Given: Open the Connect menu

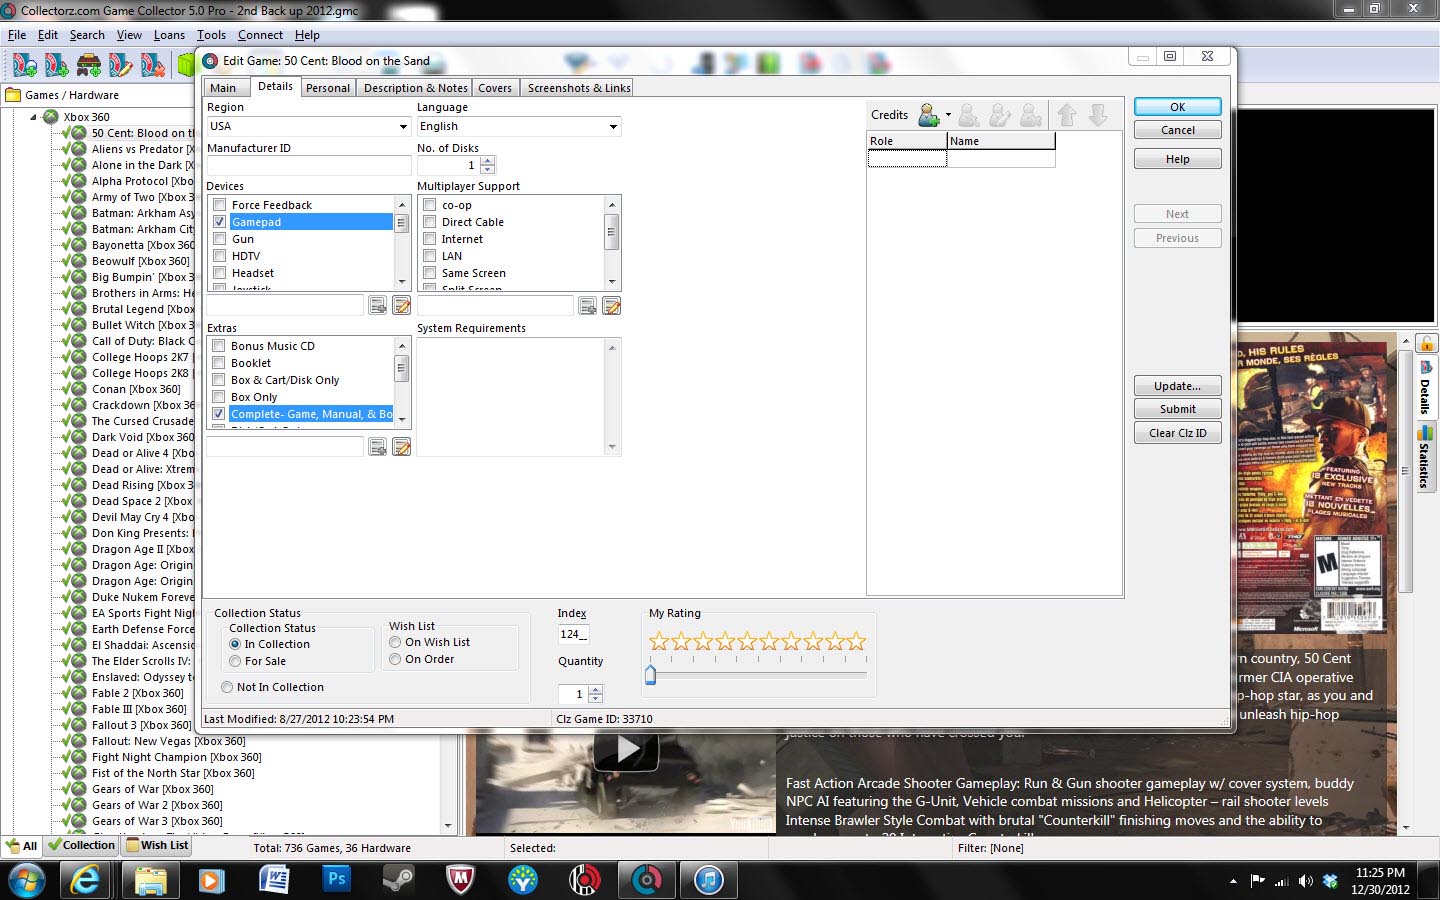Looking at the screenshot, I should (x=260, y=35).
